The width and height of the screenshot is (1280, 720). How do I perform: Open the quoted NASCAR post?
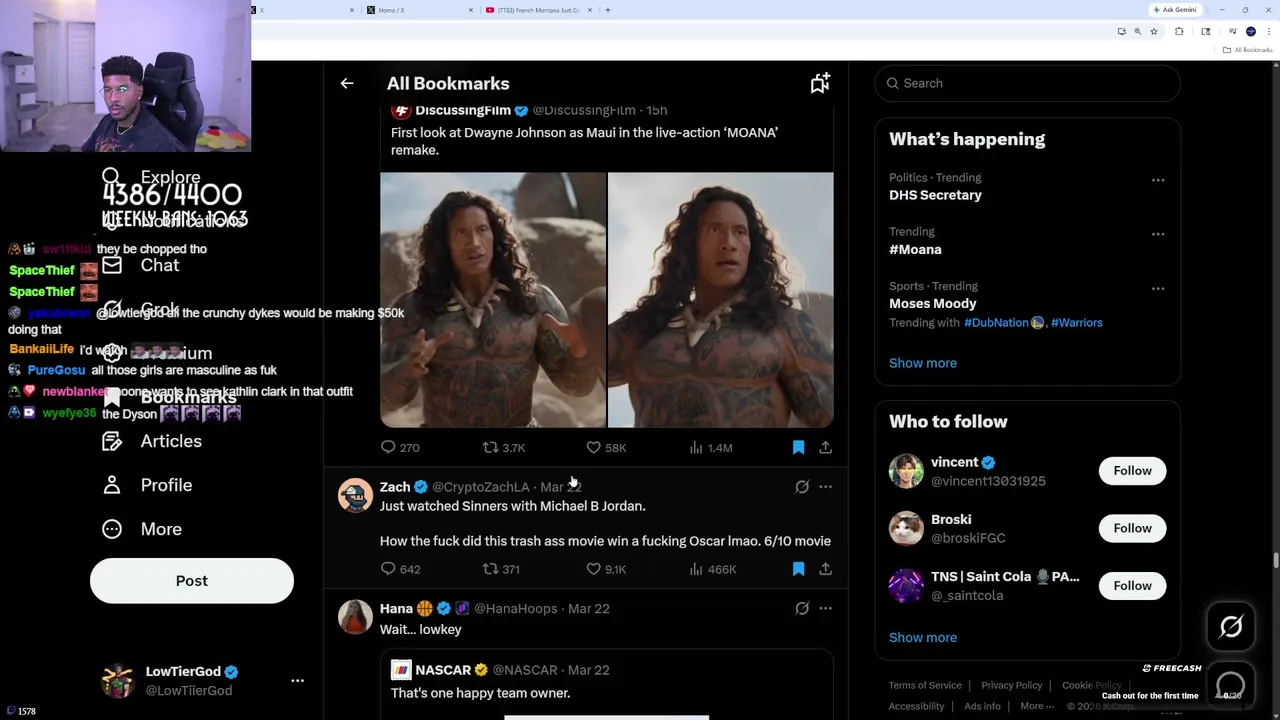tap(606, 684)
